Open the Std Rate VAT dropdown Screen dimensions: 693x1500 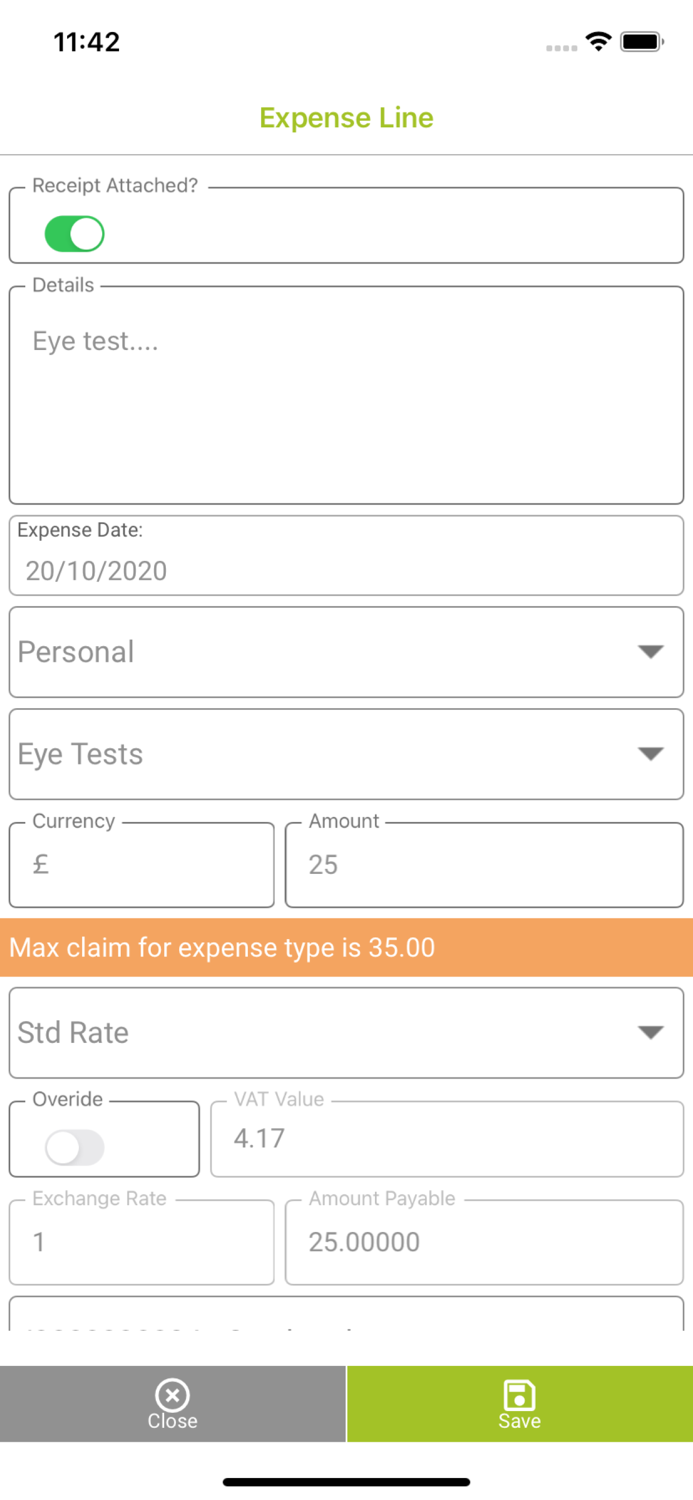click(x=346, y=1033)
